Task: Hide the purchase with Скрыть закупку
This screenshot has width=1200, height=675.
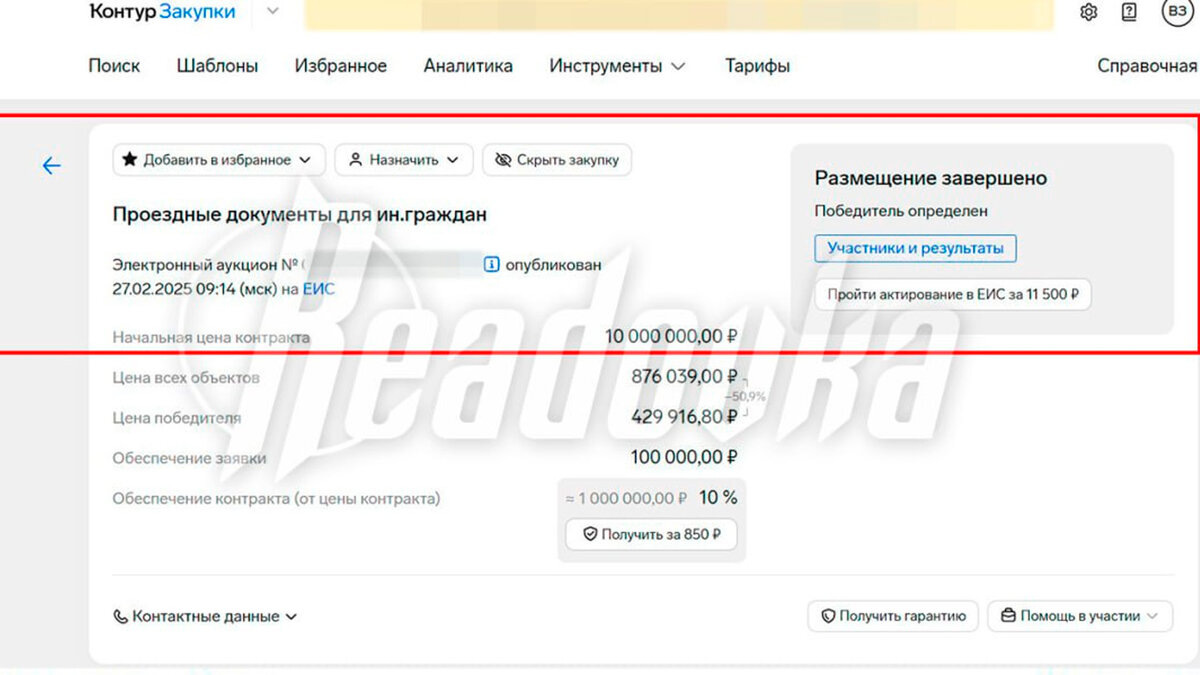Action: pos(557,160)
